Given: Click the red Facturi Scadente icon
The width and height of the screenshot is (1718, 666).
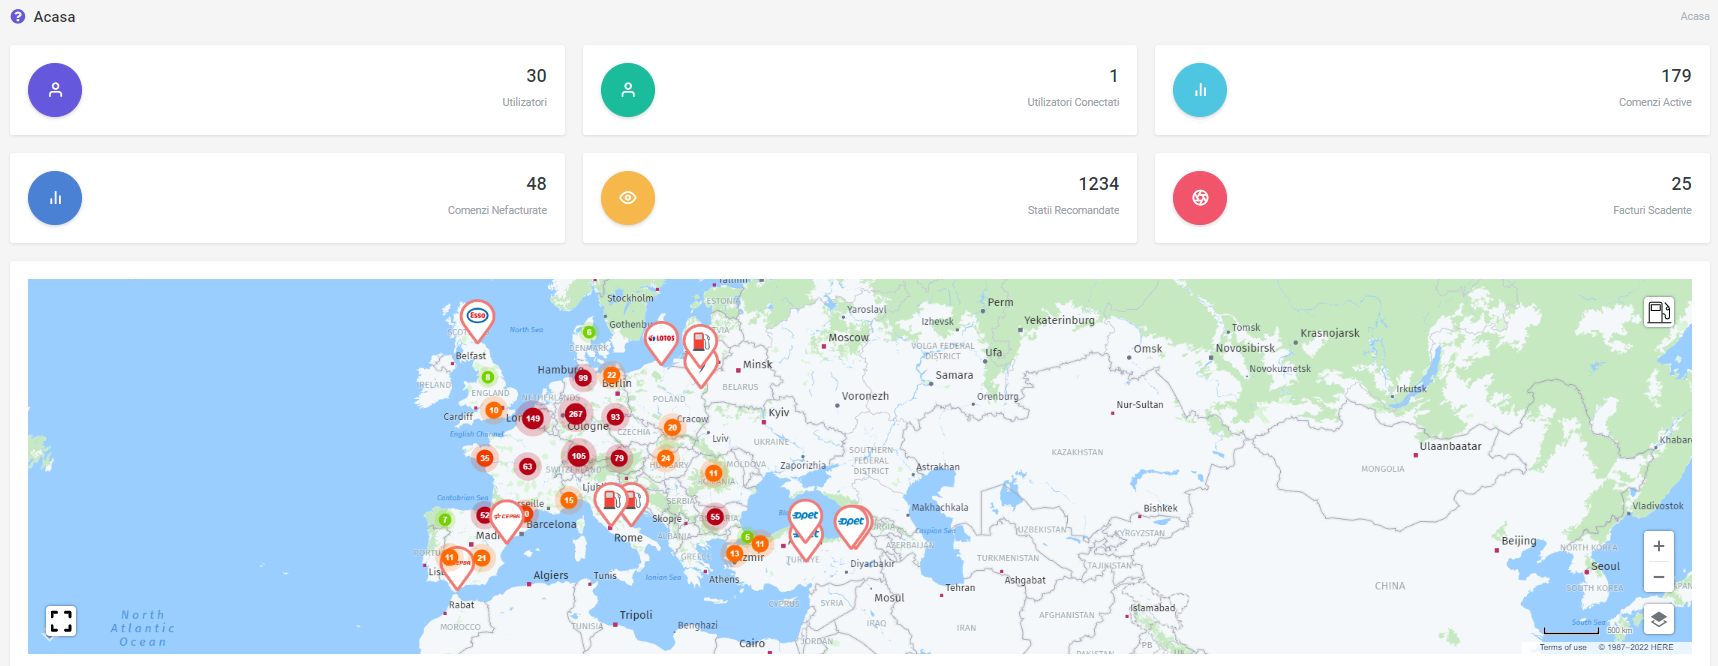Looking at the screenshot, I should pyautogui.click(x=1200, y=198).
